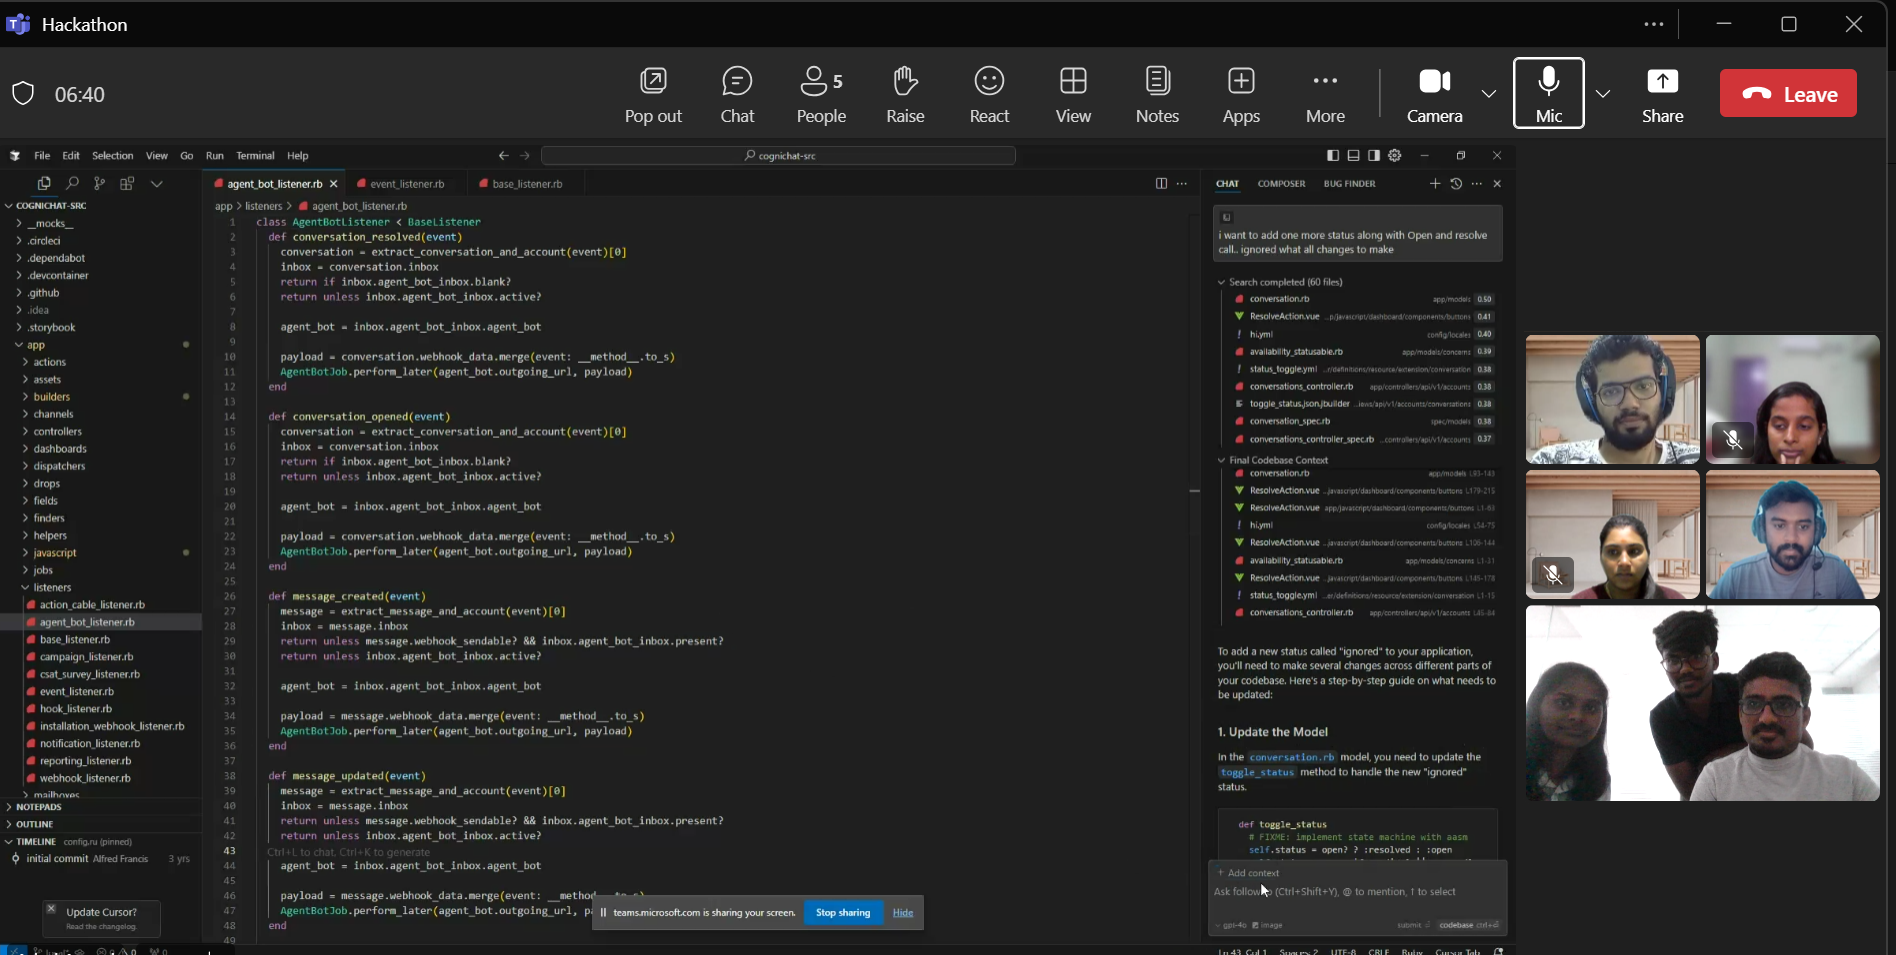Click the Hide link on sharing banner
This screenshot has width=1896, height=955.
[x=903, y=912]
